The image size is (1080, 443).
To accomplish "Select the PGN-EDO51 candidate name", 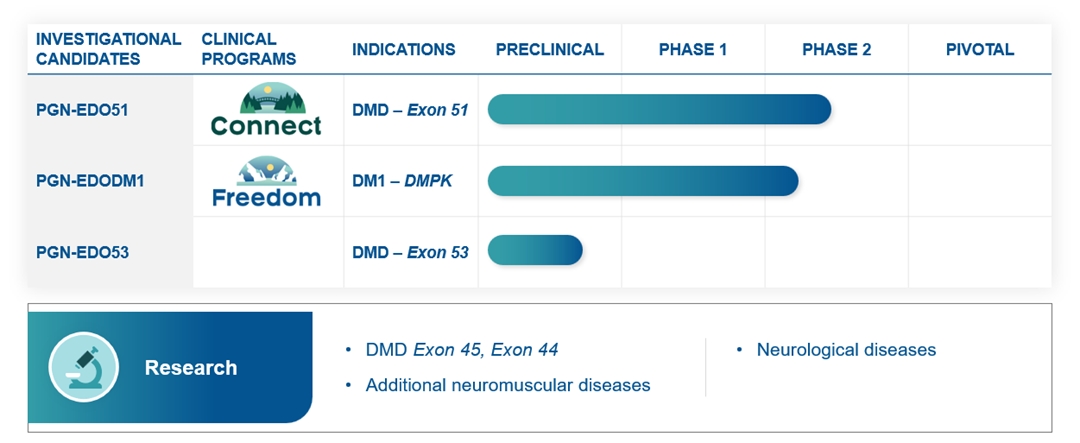I will point(82,110).
